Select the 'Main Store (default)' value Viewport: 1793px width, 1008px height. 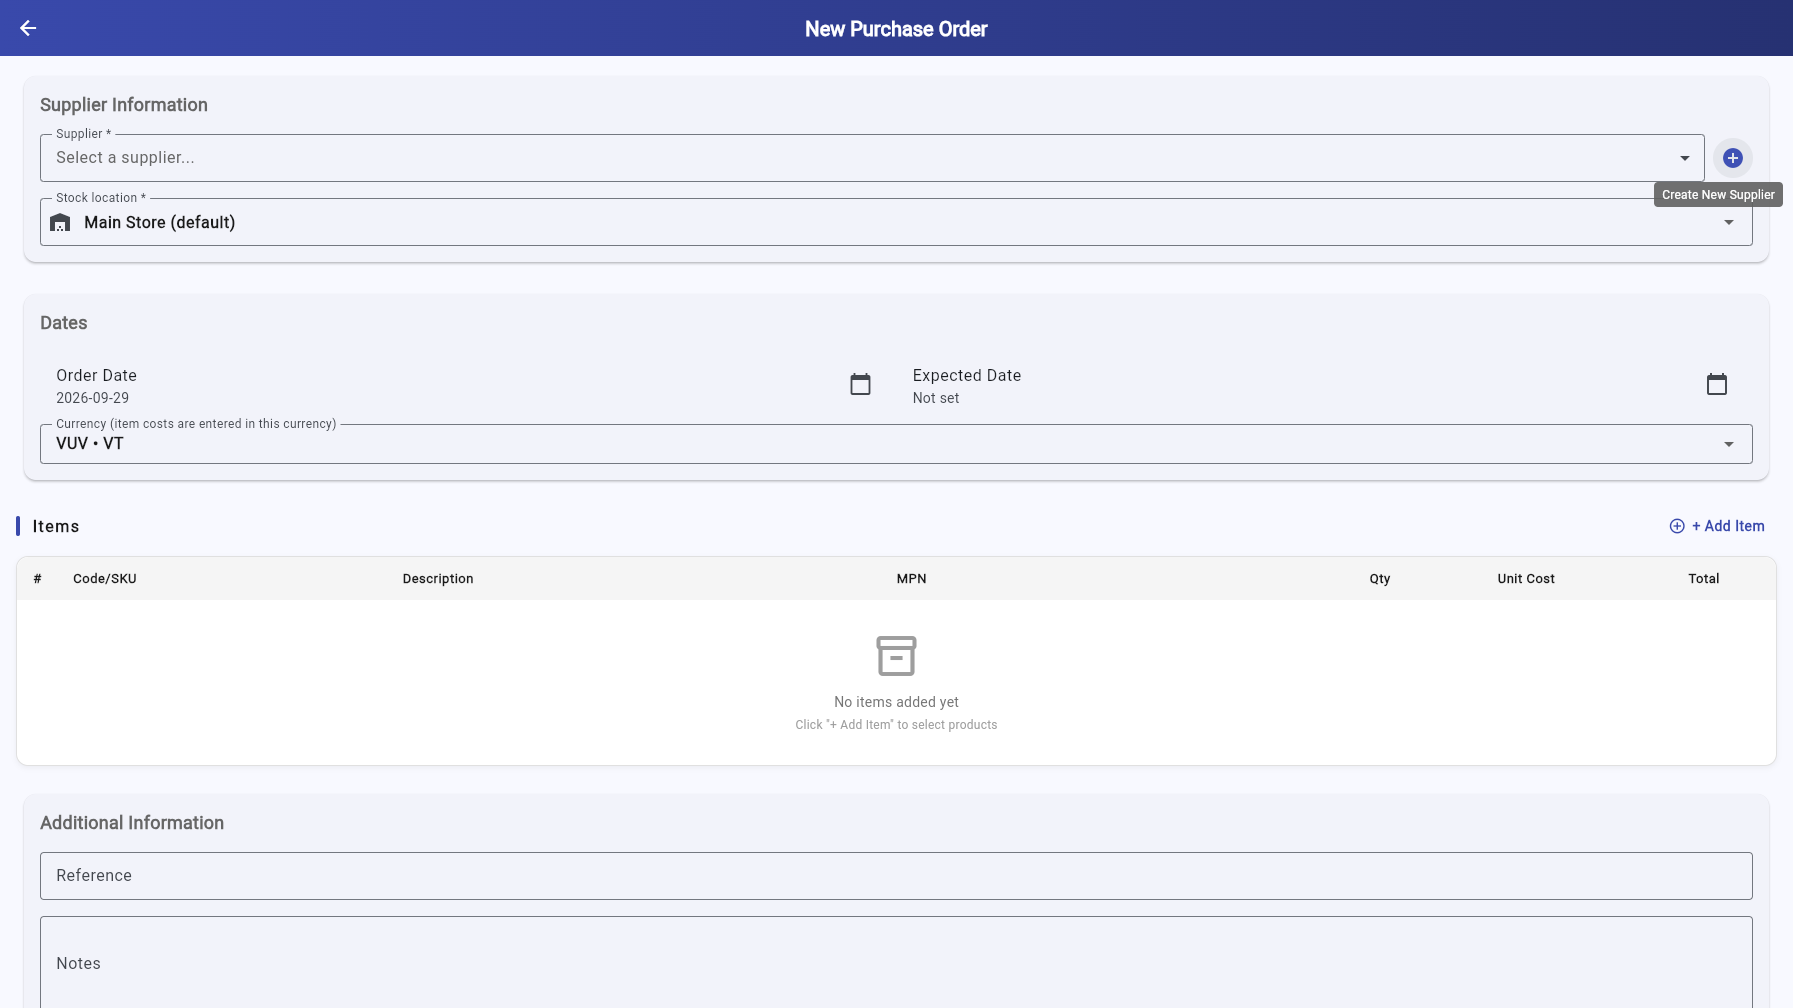[x=160, y=222]
